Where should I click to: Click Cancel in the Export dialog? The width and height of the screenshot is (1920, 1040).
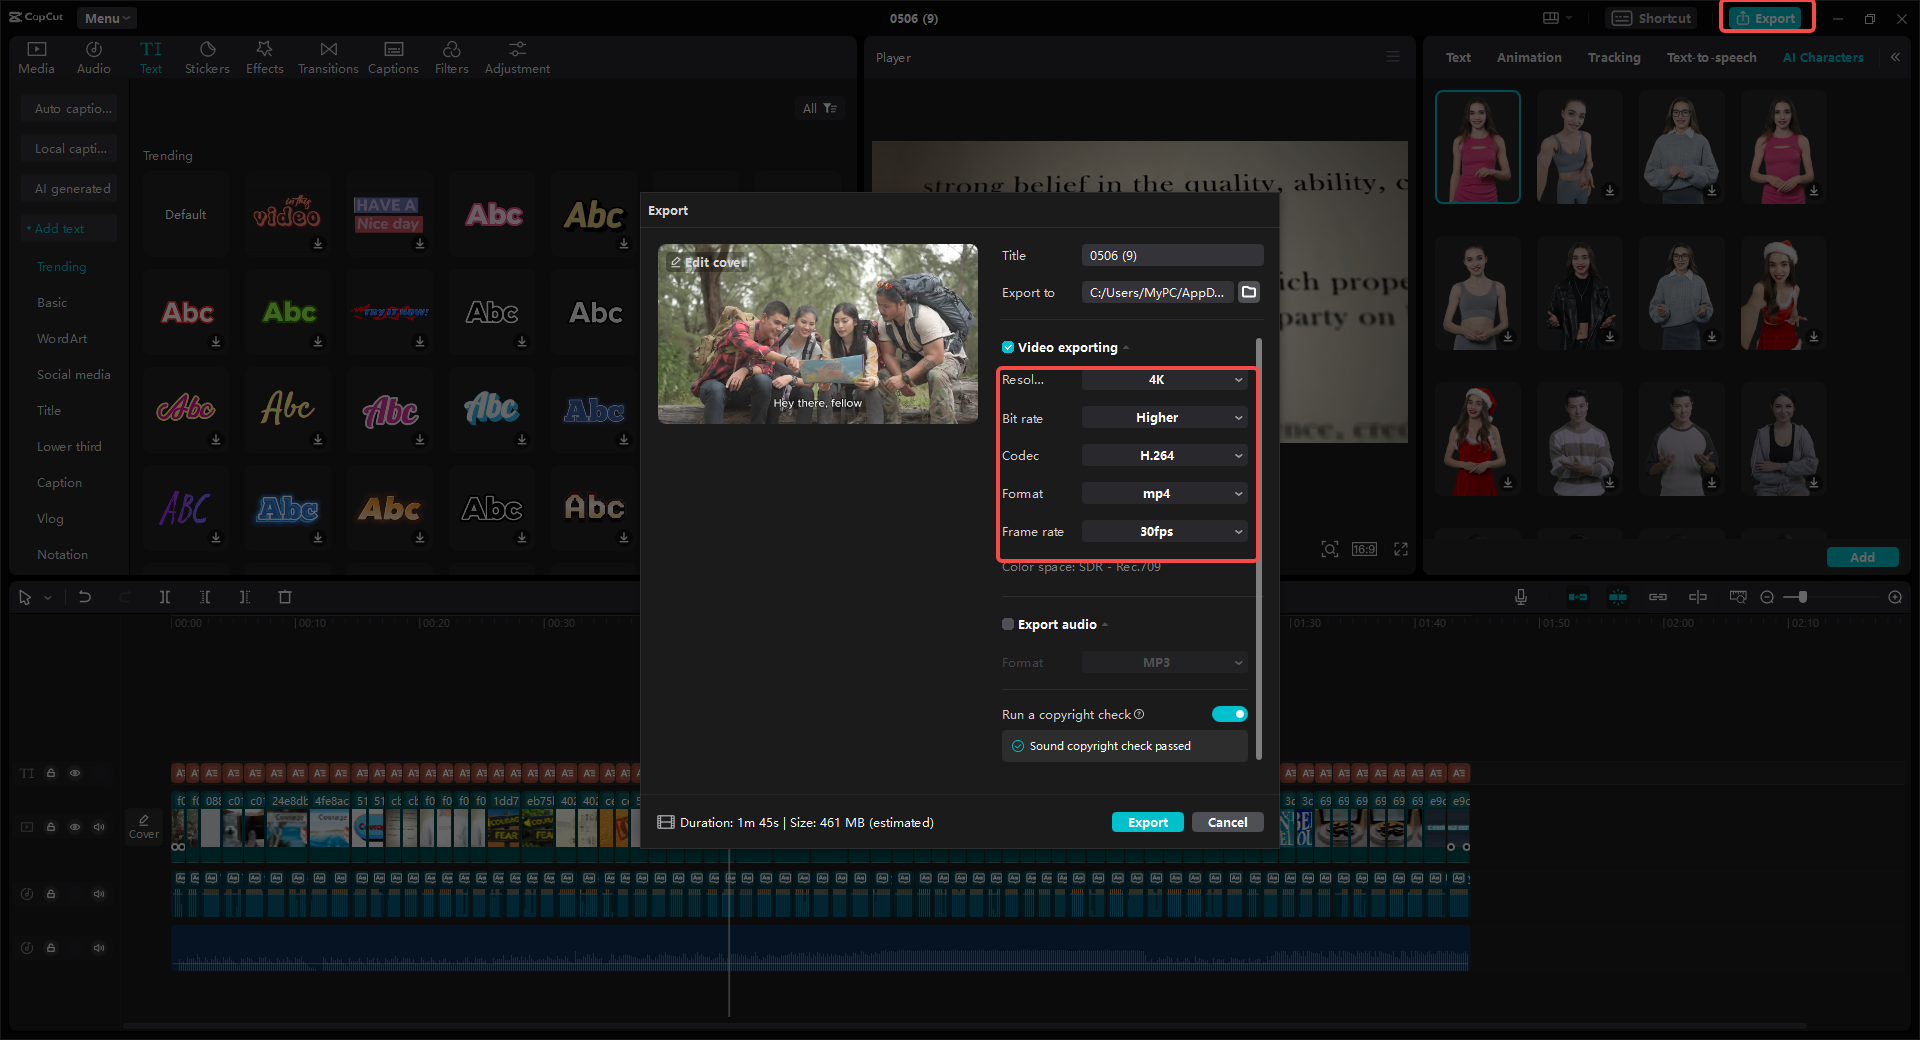pos(1227,821)
